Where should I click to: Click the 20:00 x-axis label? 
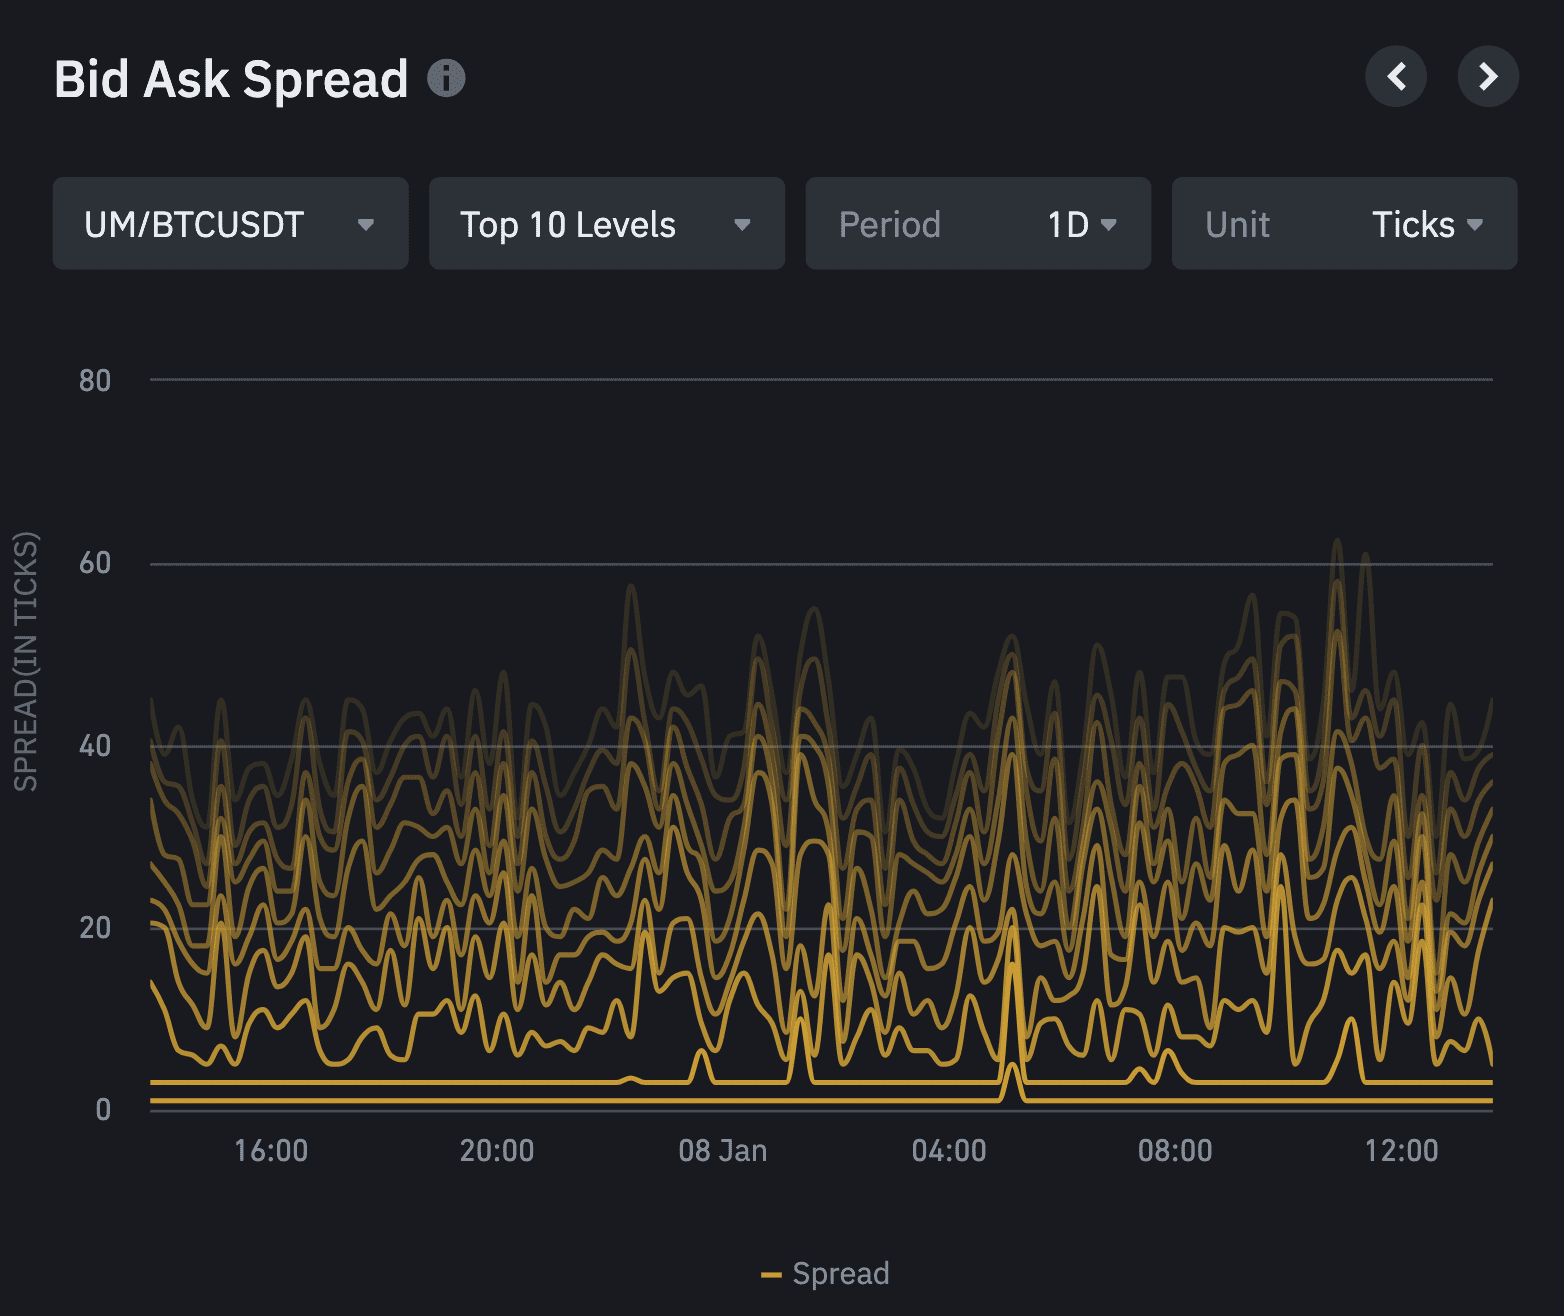click(x=497, y=1151)
